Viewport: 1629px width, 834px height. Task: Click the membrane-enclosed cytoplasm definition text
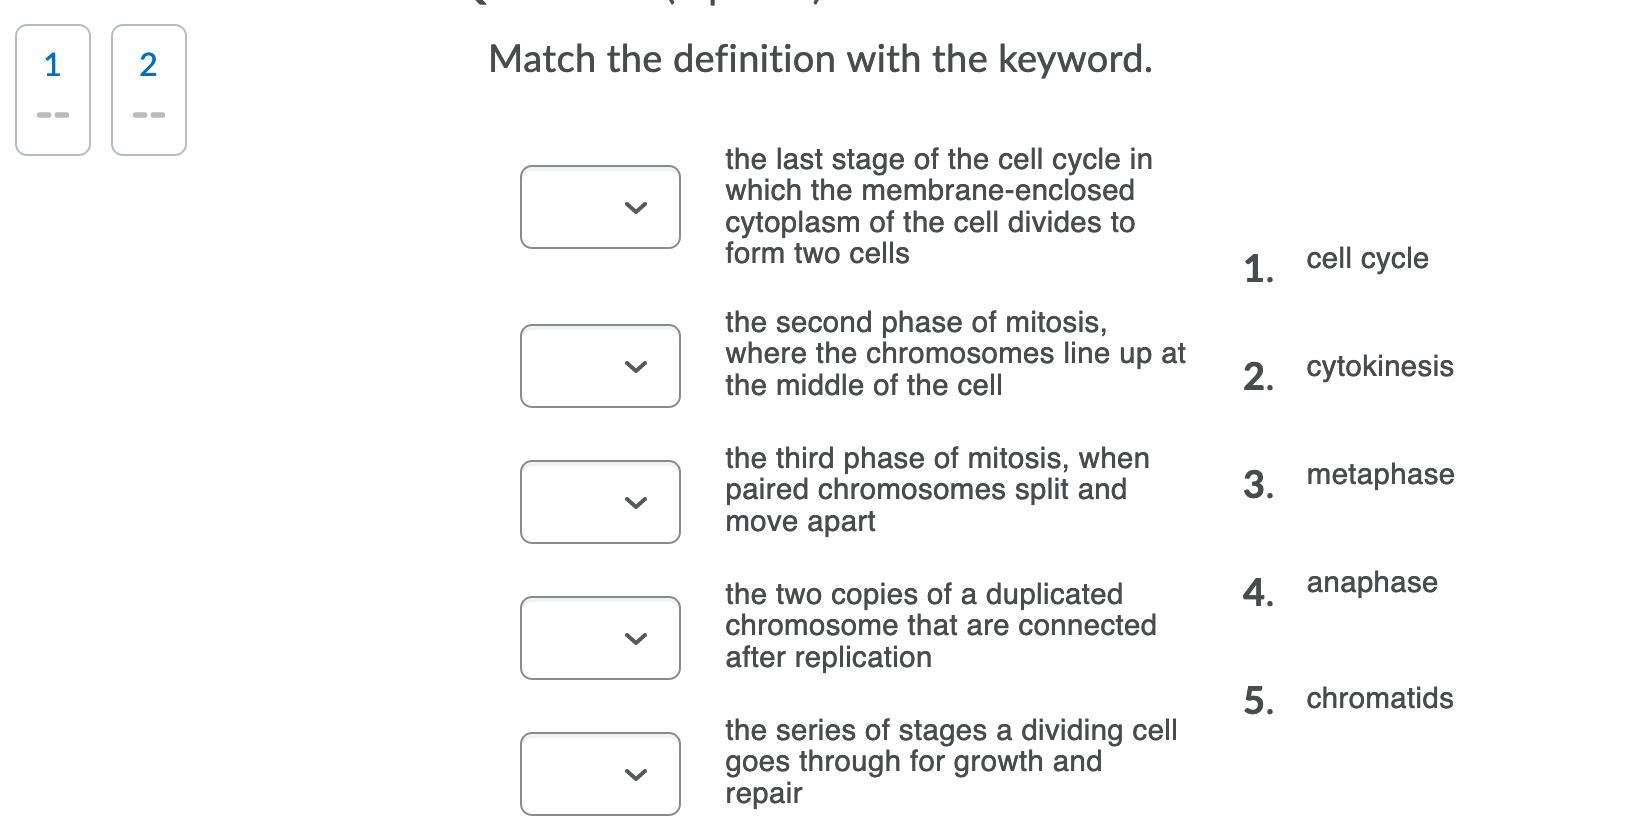click(938, 206)
